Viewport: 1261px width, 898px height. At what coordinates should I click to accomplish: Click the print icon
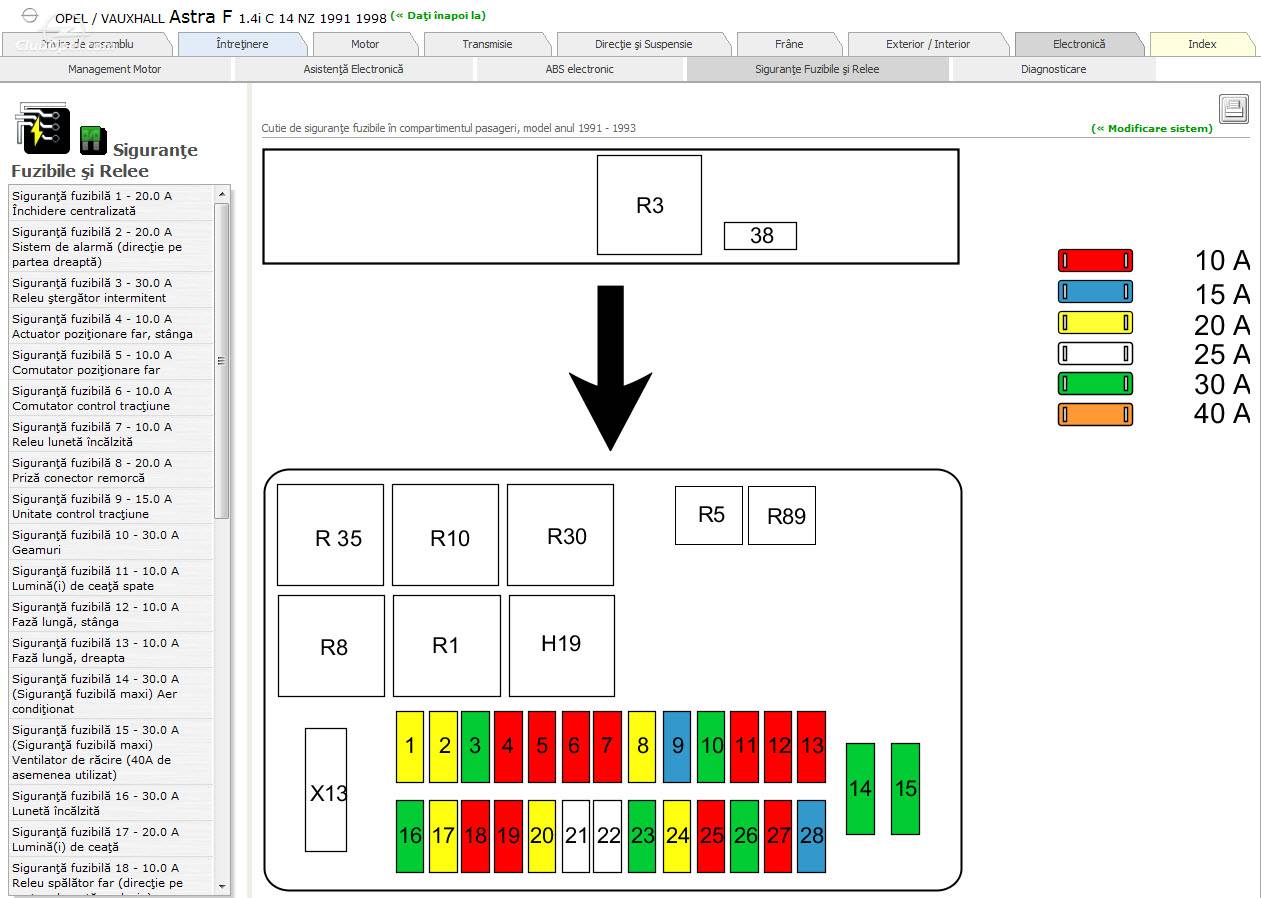[1234, 109]
